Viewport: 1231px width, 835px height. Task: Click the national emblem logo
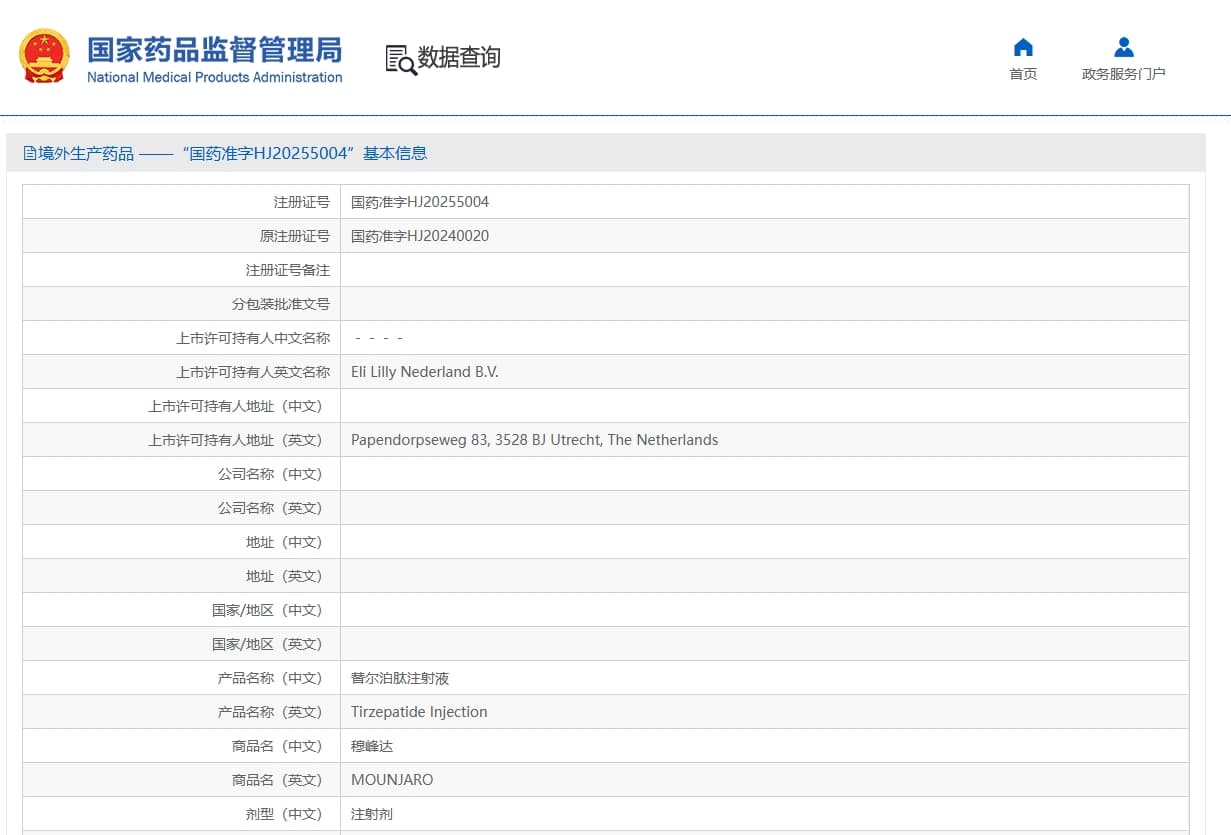pyautogui.click(x=45, y=56)
